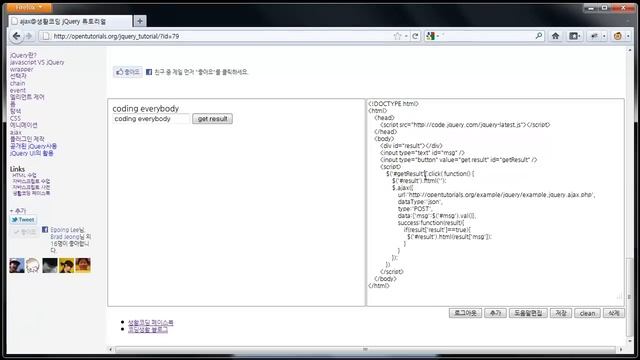
Task: Click the 삭제 button
Action: (x=614, y=313)
